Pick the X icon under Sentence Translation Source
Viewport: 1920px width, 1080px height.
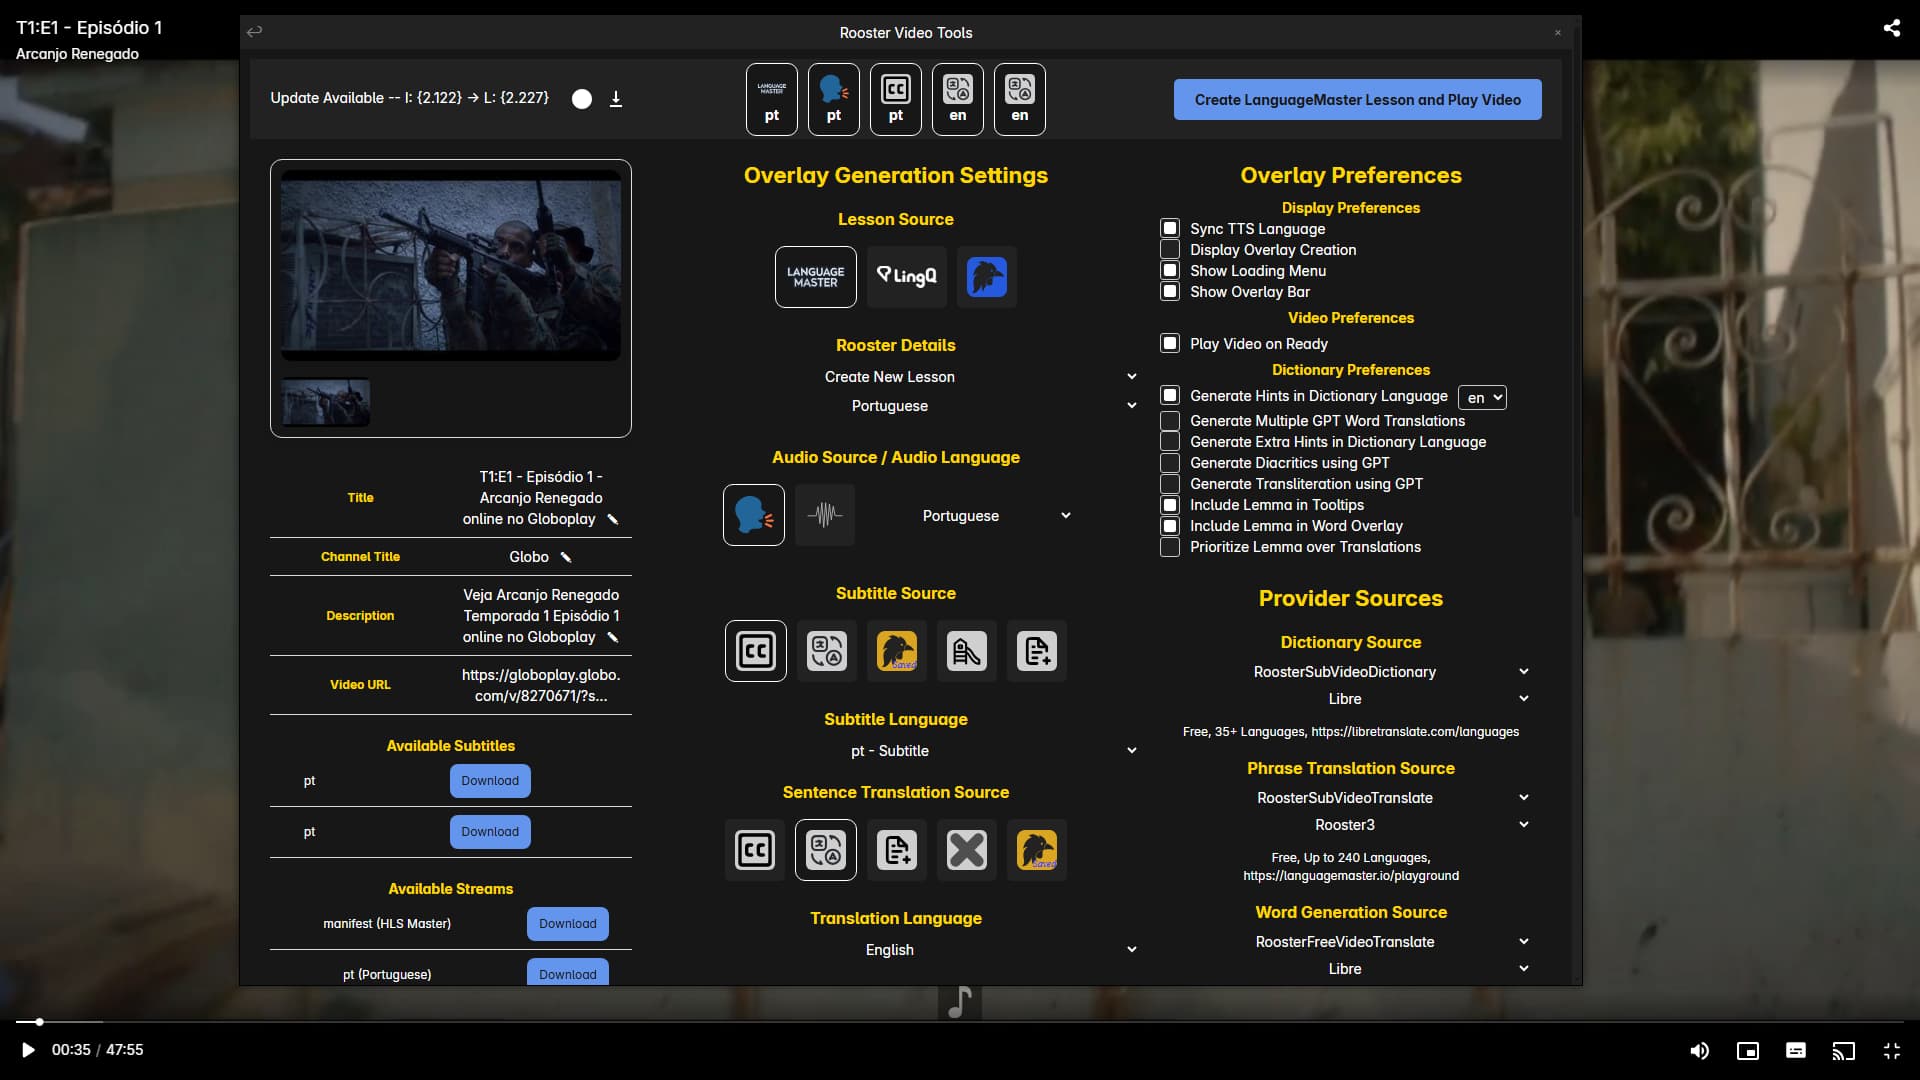click(966, 850)
